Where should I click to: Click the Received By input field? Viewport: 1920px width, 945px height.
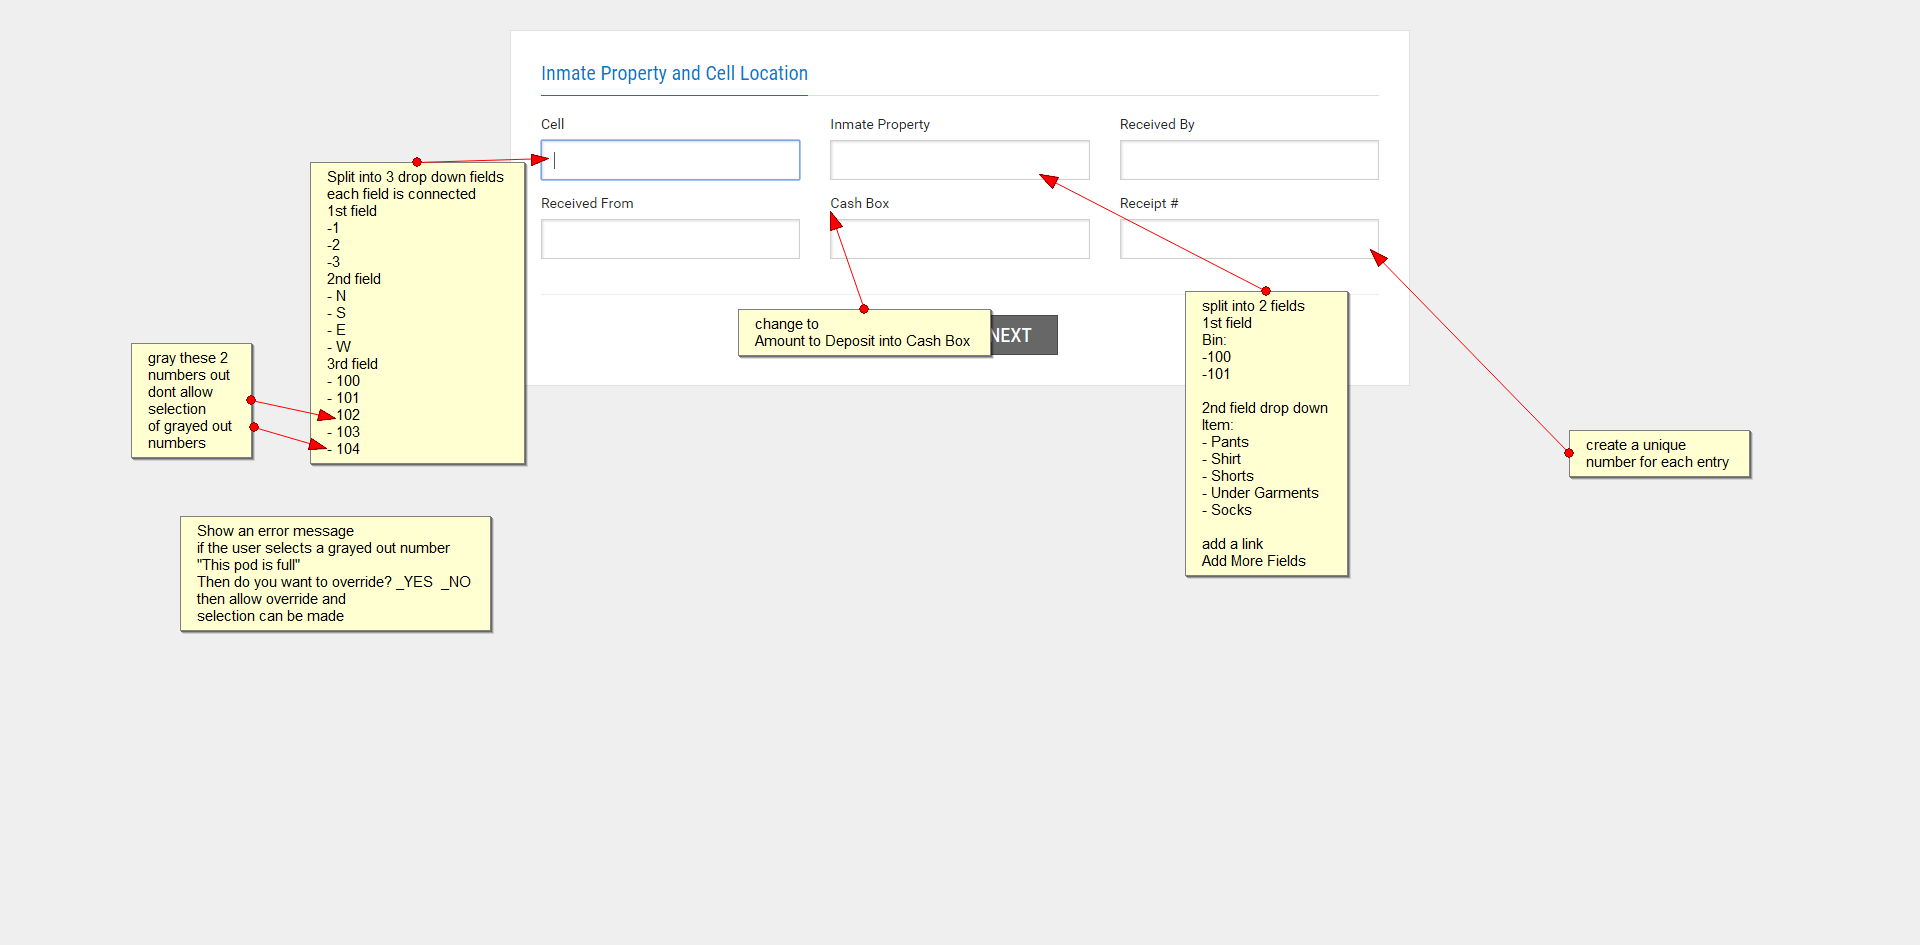coord(1248,160)
